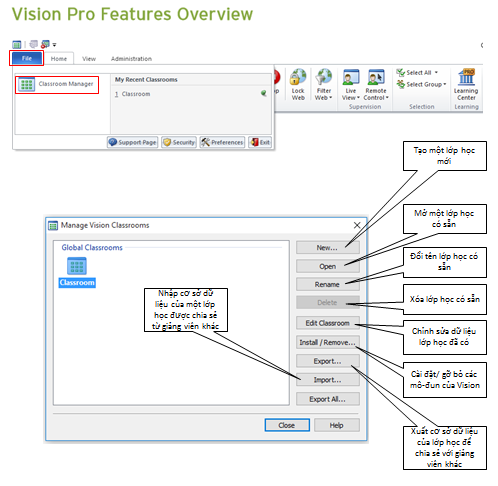The image size is (498, 486).
Task: Open Preferences from the File menu
Action: pyautogui.click(x=222, y=142)
